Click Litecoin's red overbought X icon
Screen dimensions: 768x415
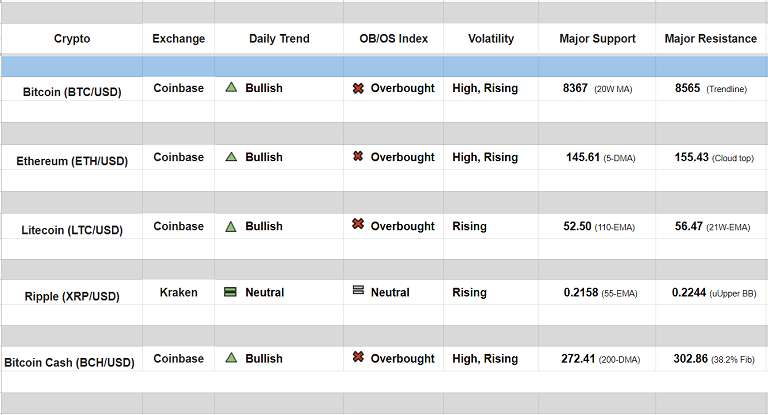358,225
